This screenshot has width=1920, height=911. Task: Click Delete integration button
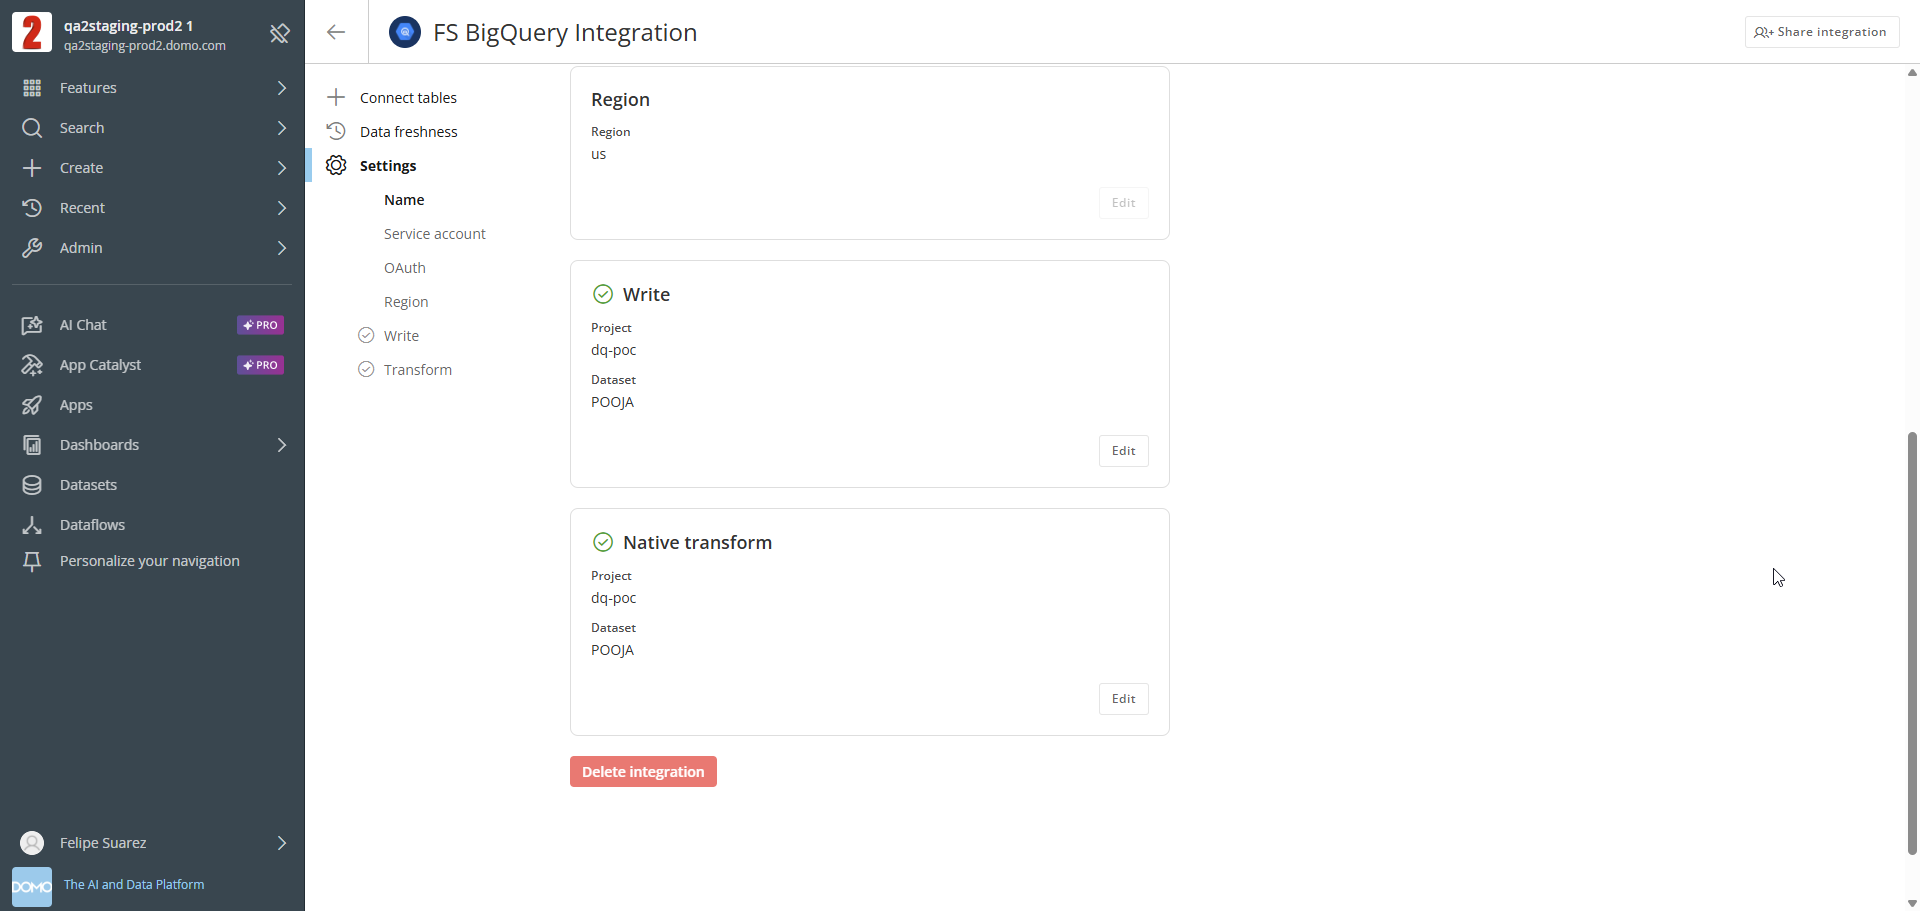pos(643,771)
